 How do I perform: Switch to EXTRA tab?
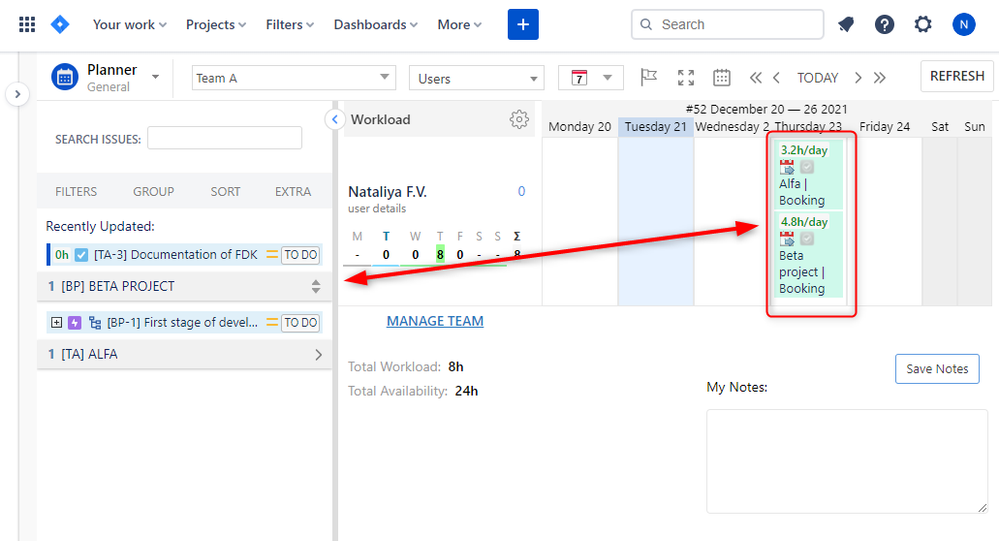(x=293, y=192)
